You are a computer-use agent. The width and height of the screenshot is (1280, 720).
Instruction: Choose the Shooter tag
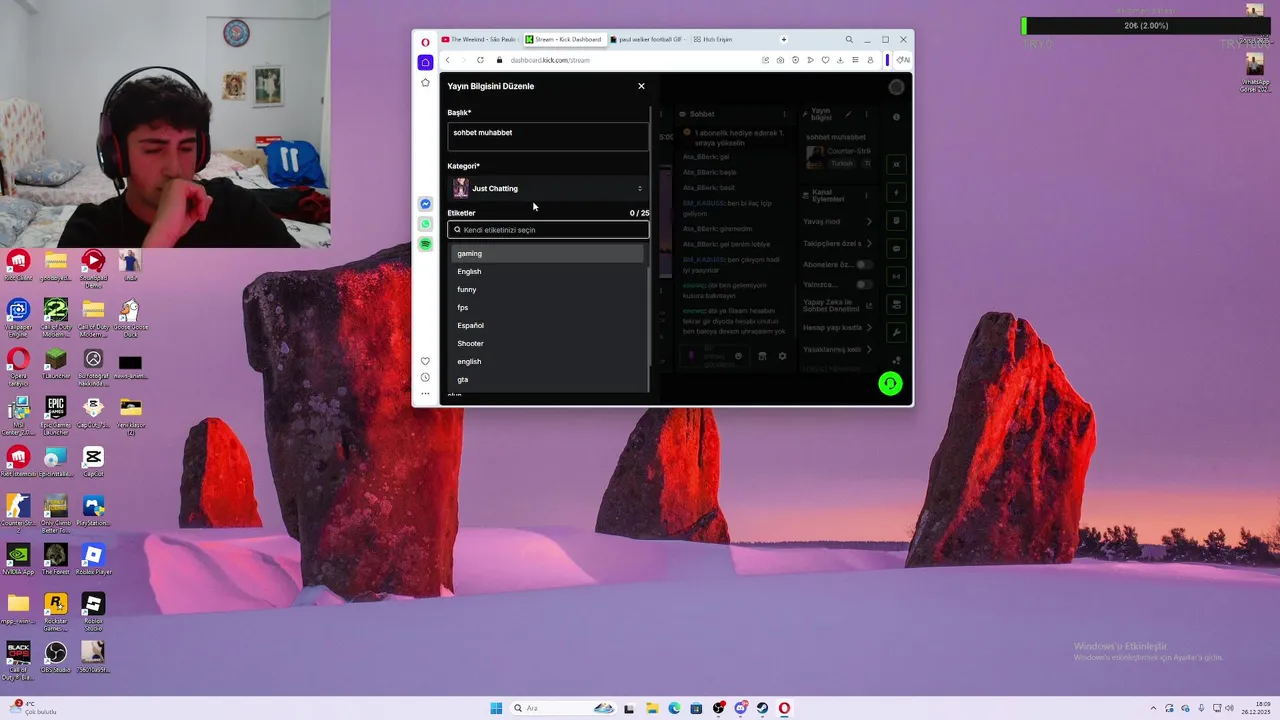546,344
